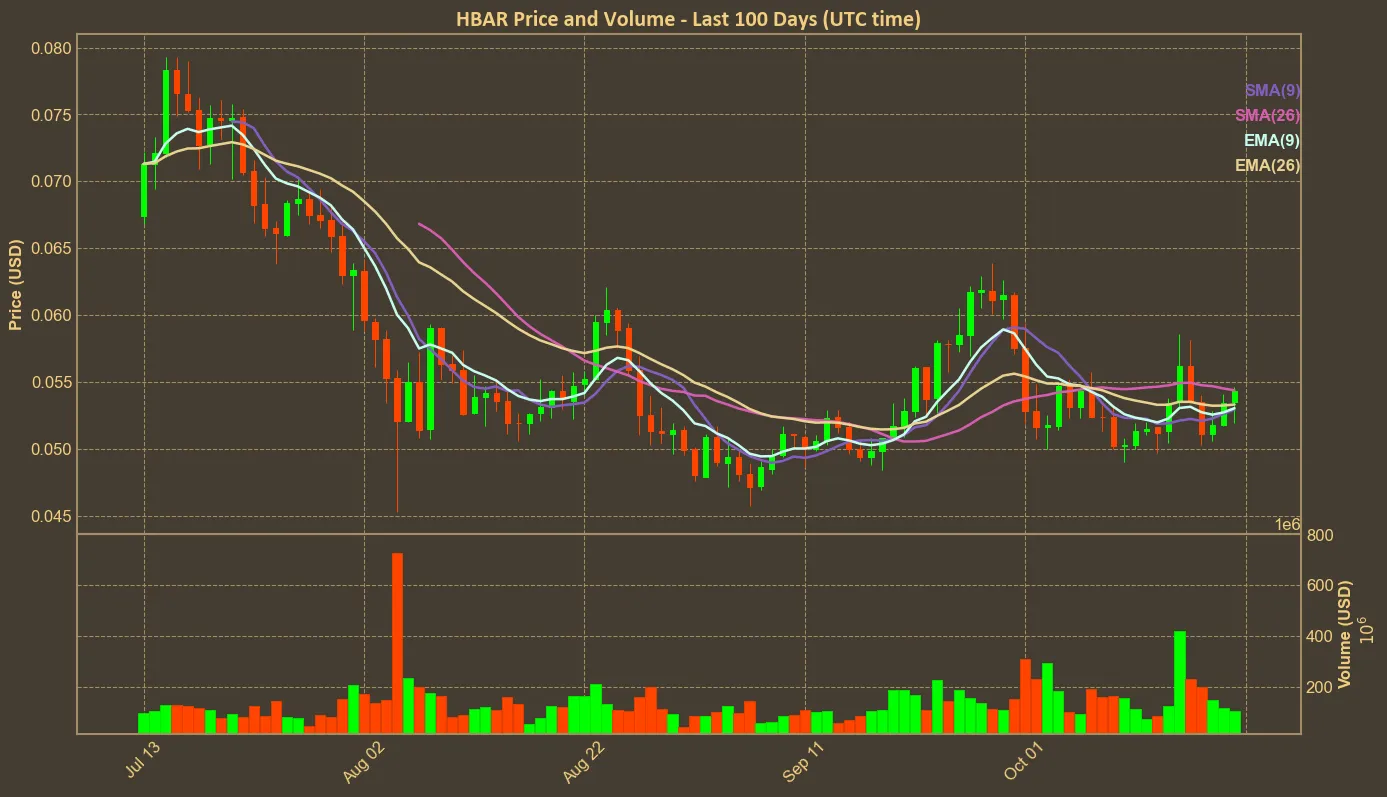
Task: Click the 400 volume tick label
Action: [x=1320, y=637]
